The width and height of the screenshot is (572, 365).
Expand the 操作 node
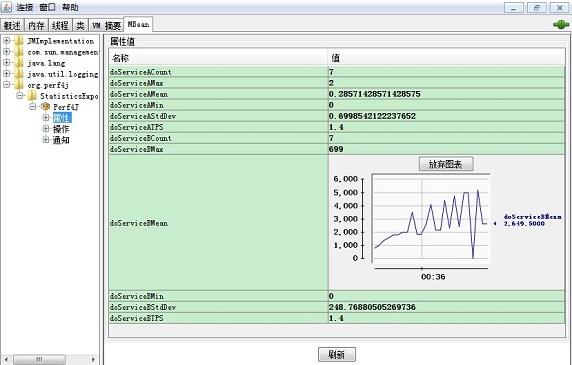[x=46, y=129]
